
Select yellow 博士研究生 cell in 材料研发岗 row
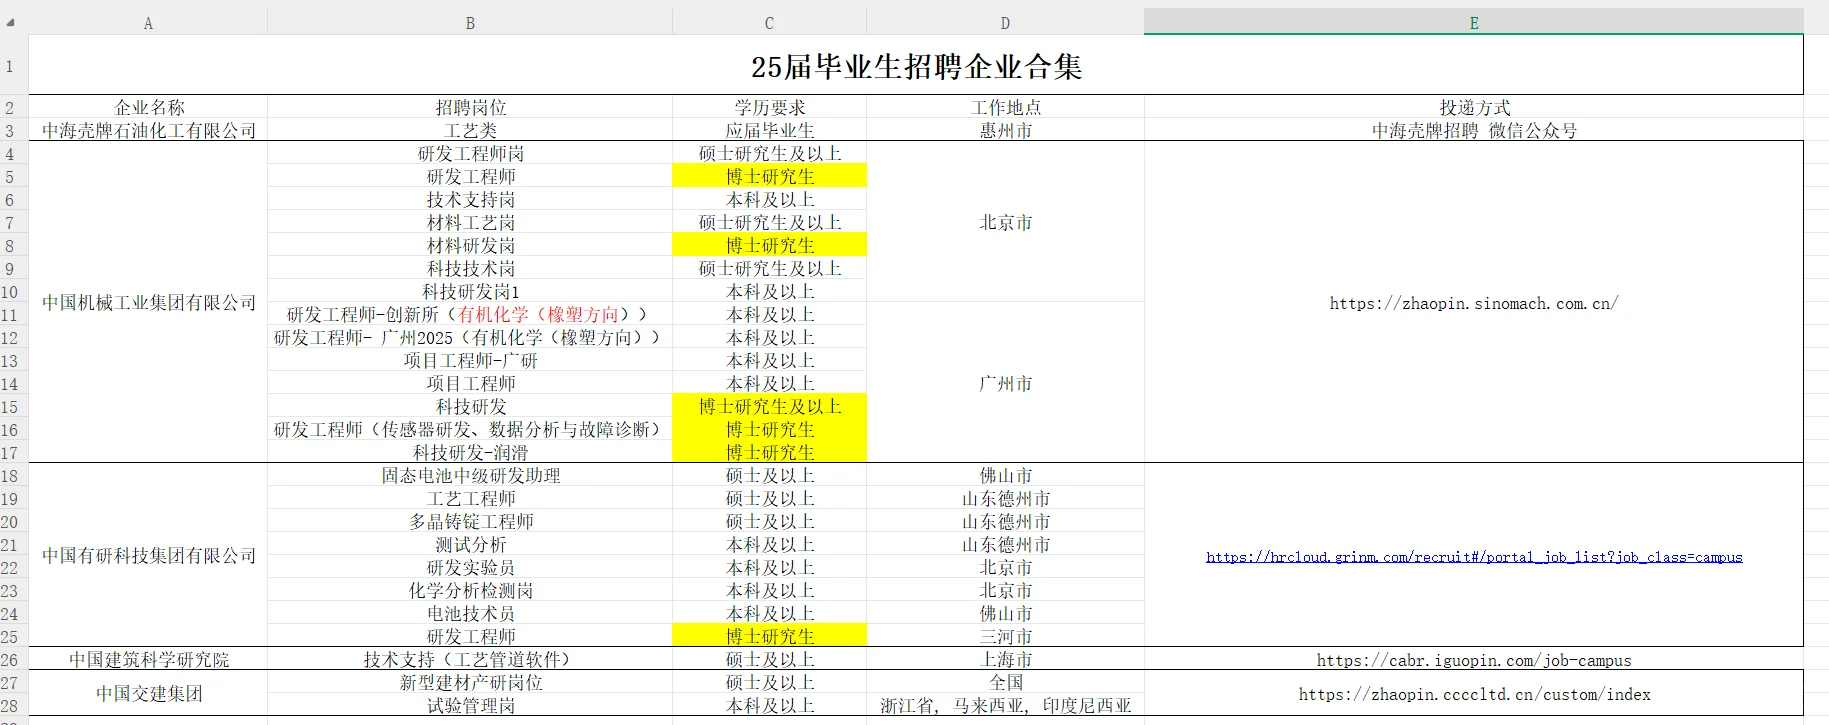(770, 245)
